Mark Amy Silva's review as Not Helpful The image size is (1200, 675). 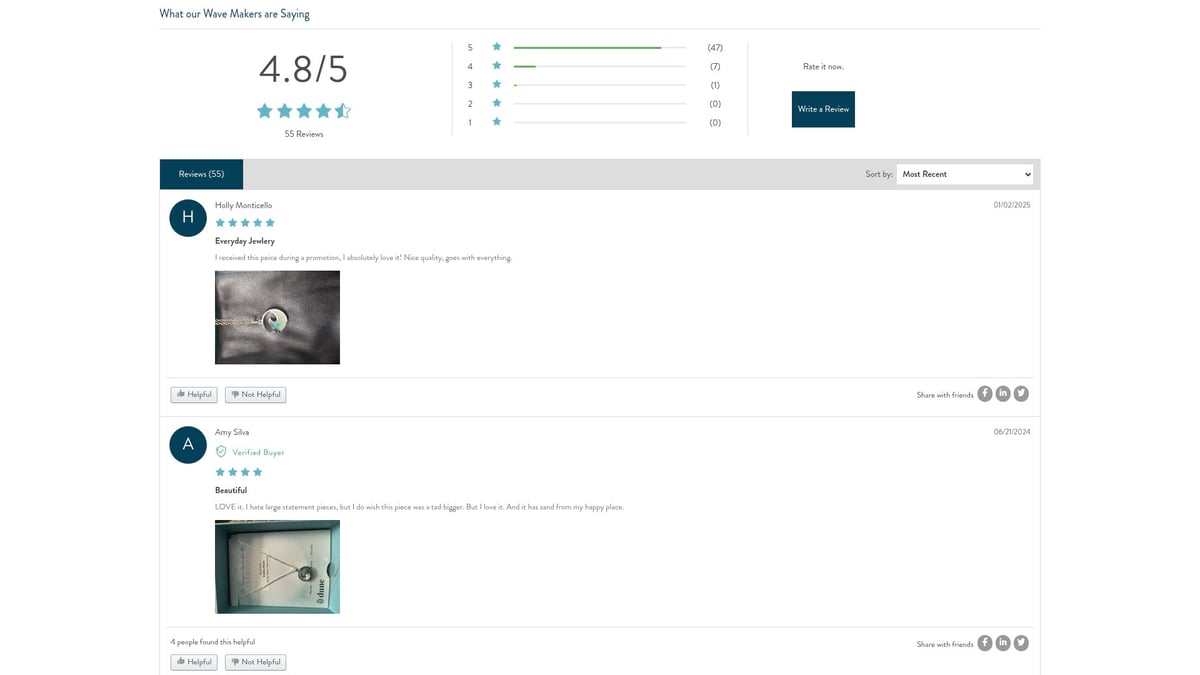[255, 662]
